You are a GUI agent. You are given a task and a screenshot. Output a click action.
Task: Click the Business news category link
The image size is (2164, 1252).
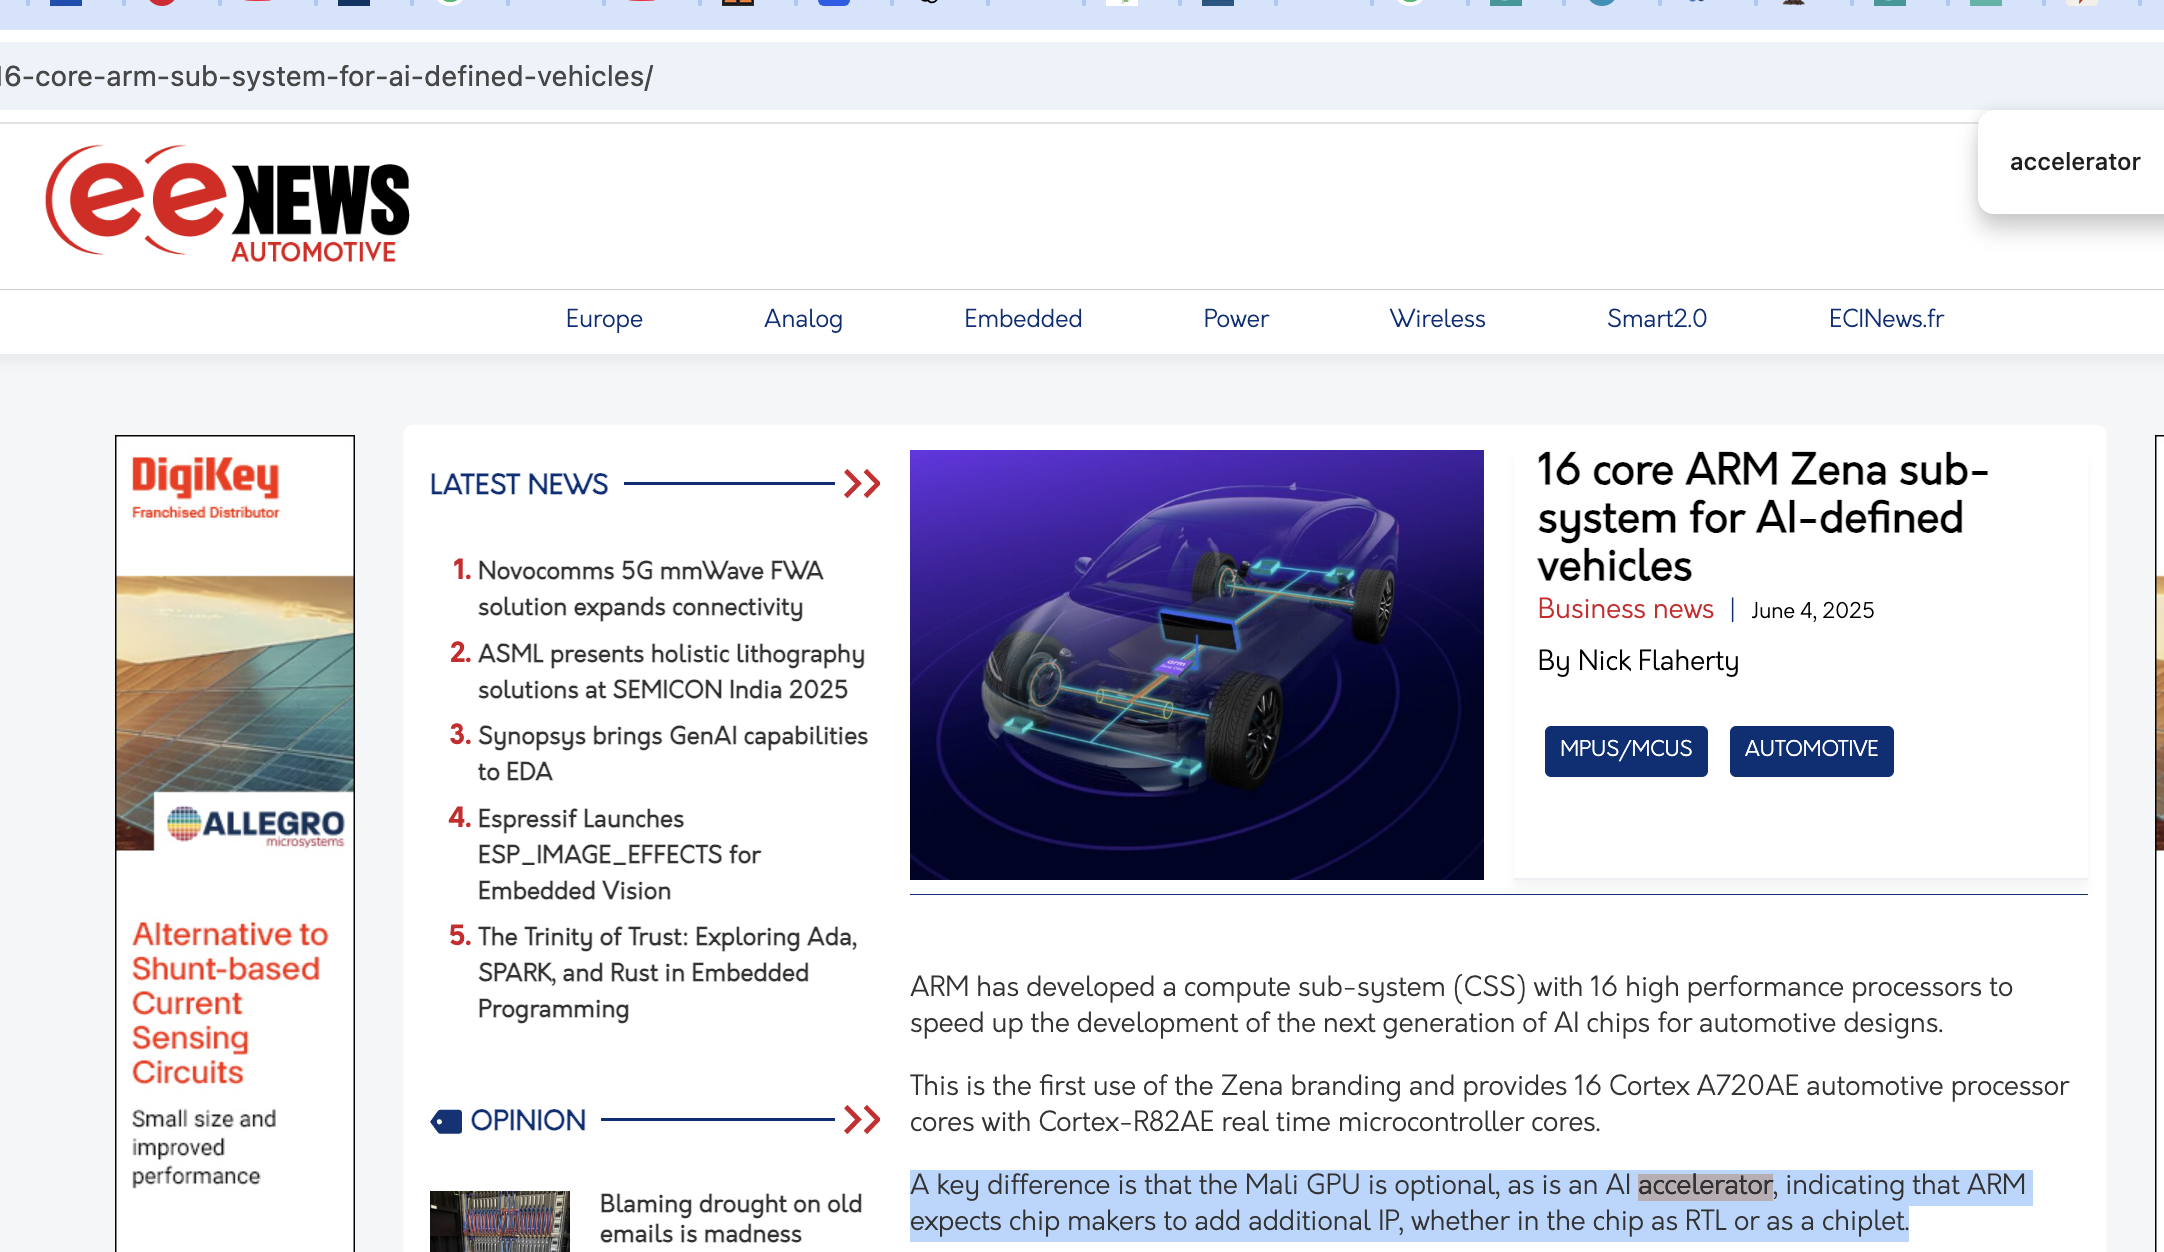pyautogui.click(x=1626, y=609)
